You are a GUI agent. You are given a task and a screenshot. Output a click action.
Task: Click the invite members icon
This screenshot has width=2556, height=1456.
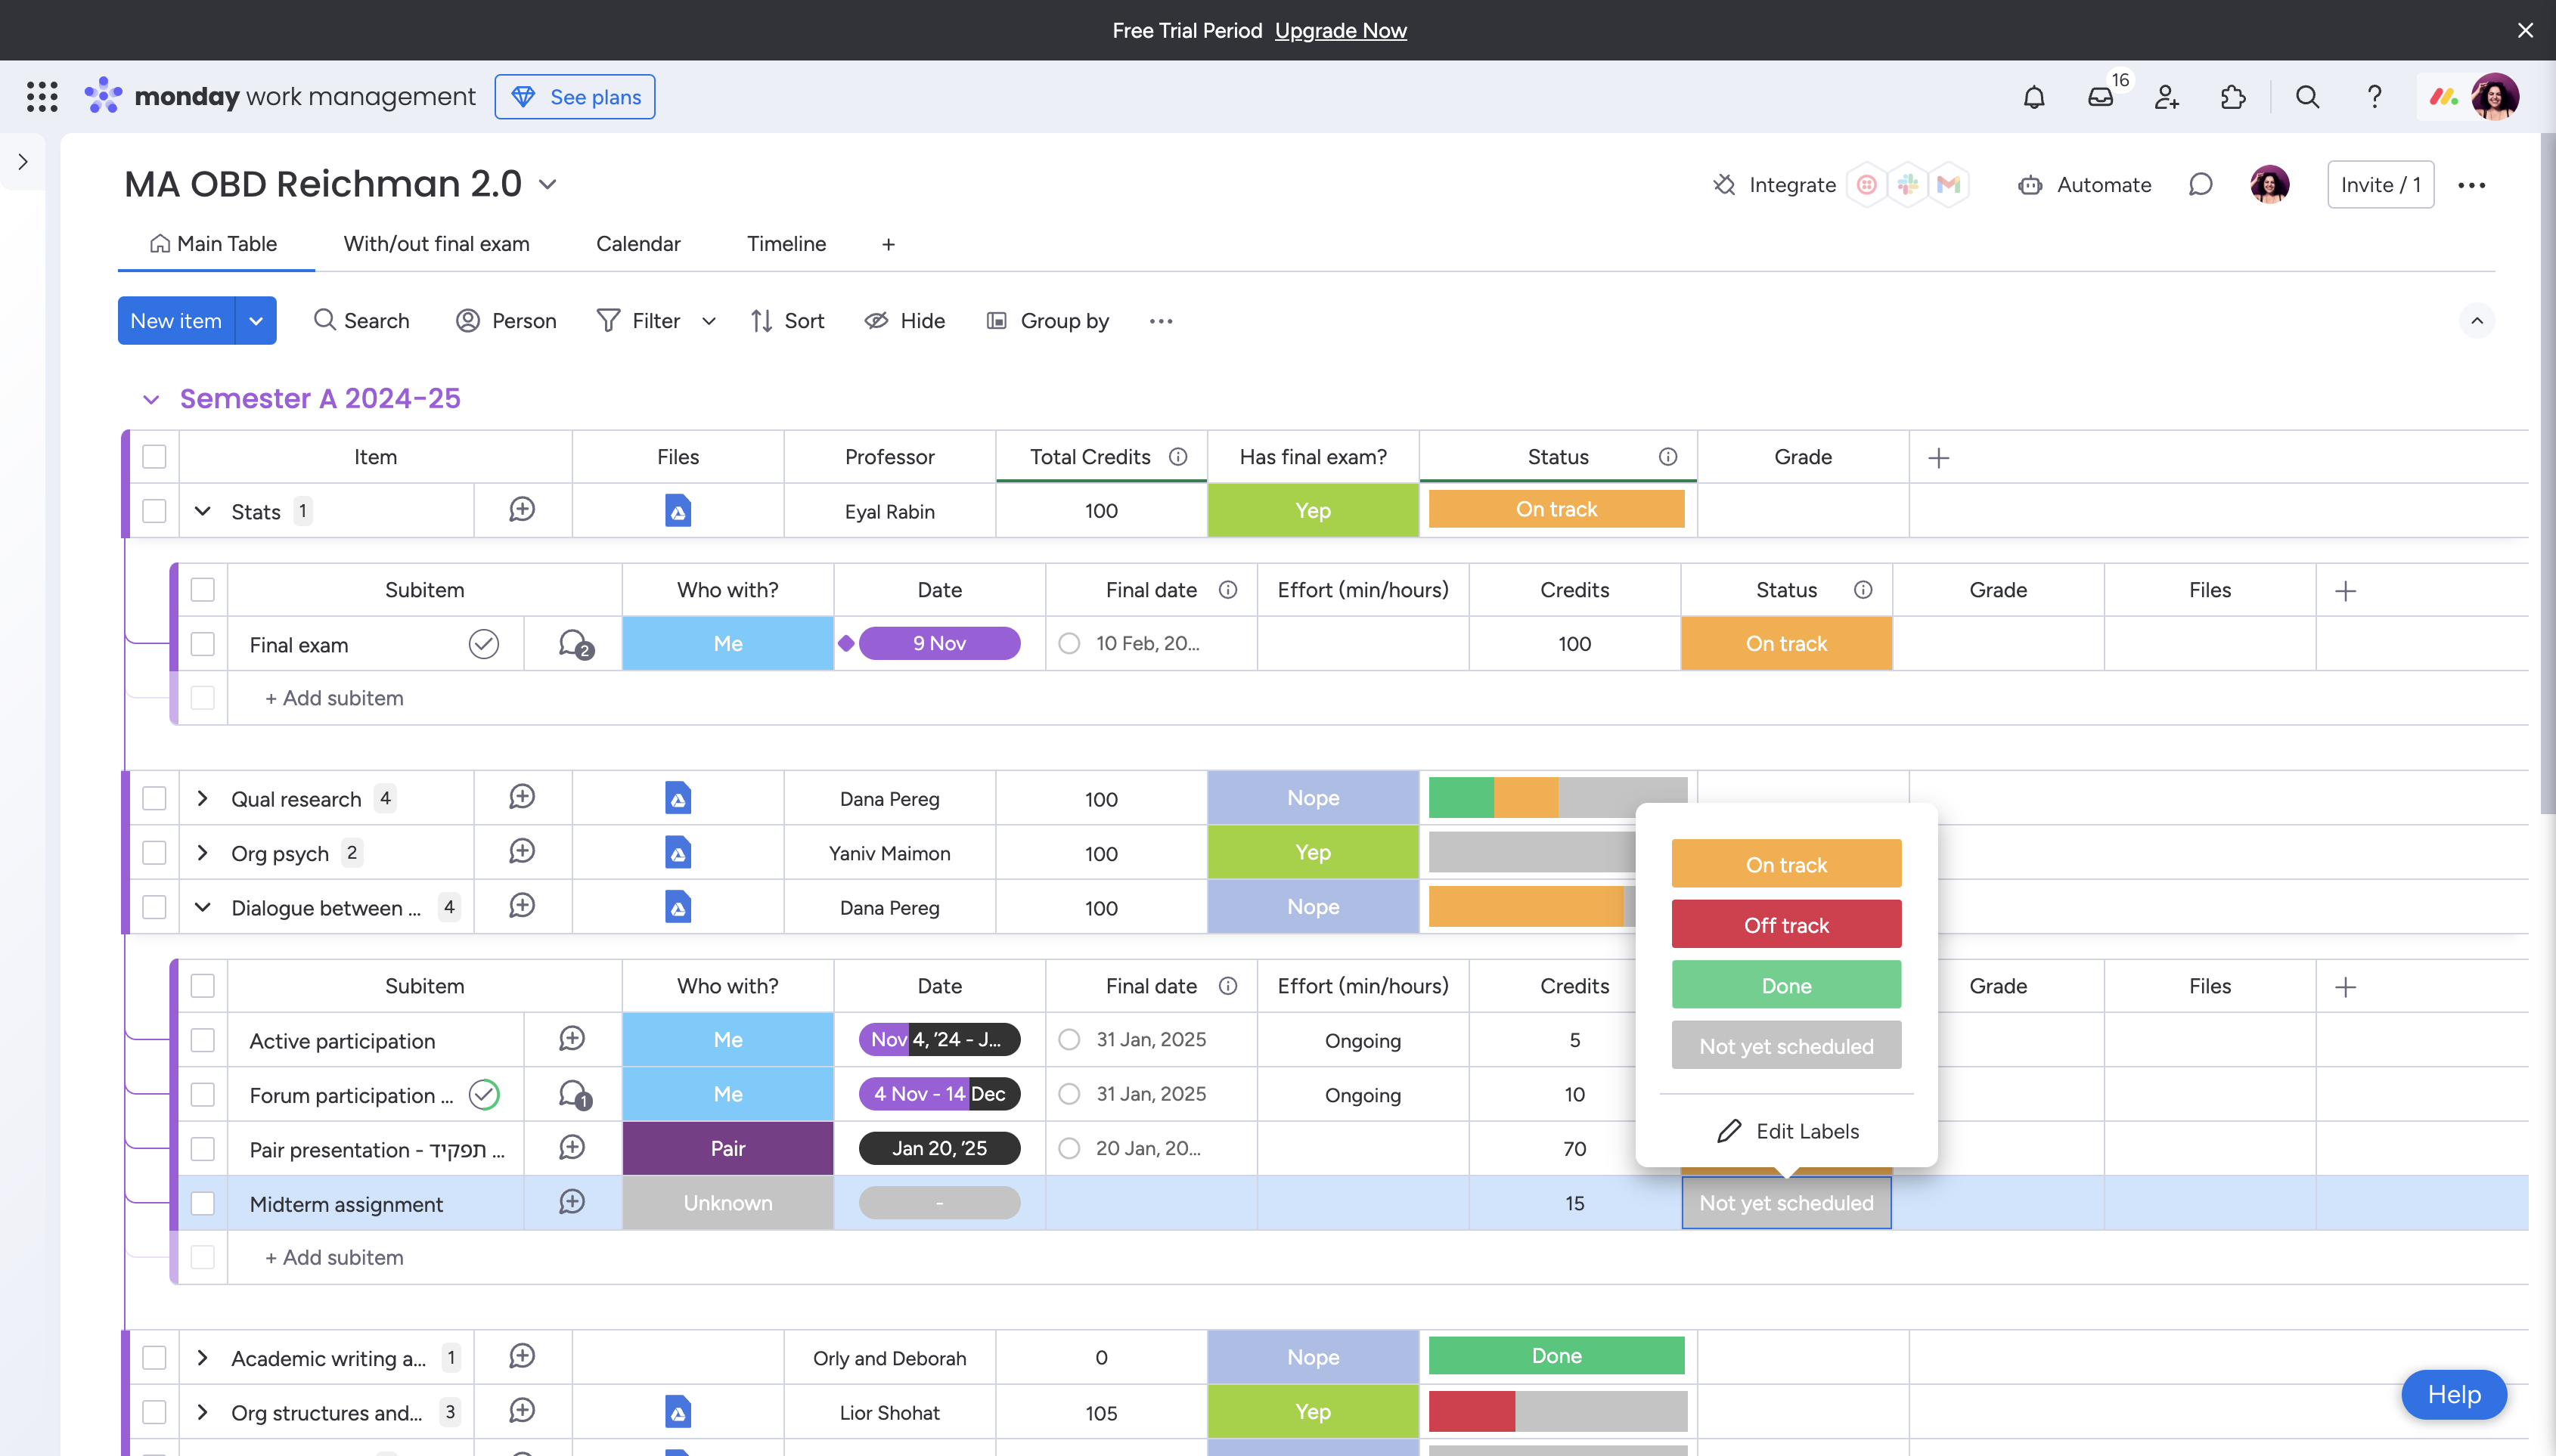point(2167,97)
